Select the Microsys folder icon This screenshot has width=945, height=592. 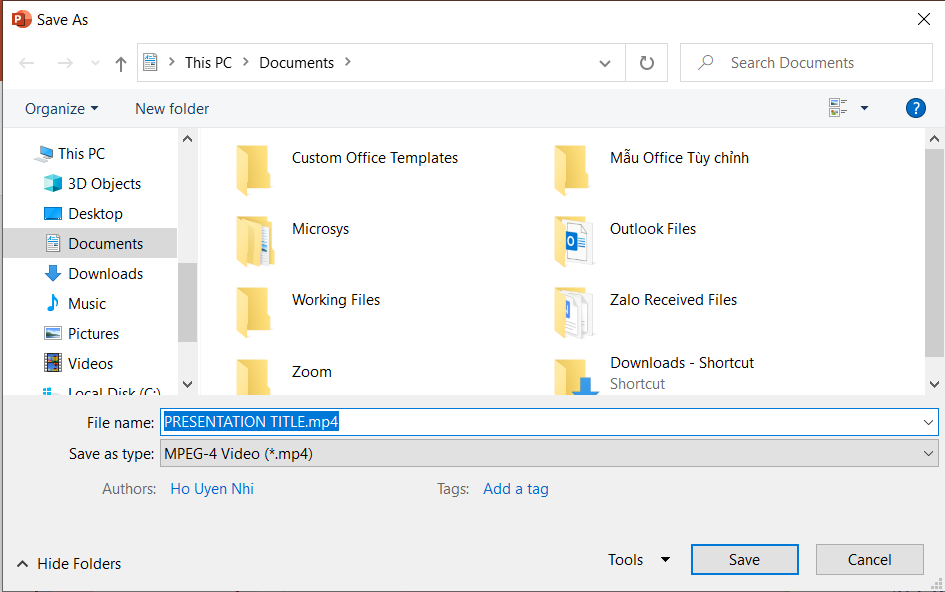(x=253, y=240)
